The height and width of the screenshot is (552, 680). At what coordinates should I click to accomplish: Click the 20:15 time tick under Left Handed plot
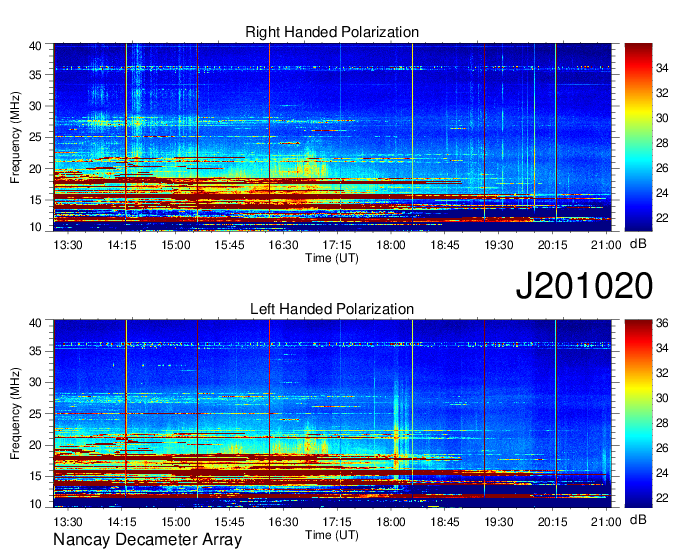552,522
